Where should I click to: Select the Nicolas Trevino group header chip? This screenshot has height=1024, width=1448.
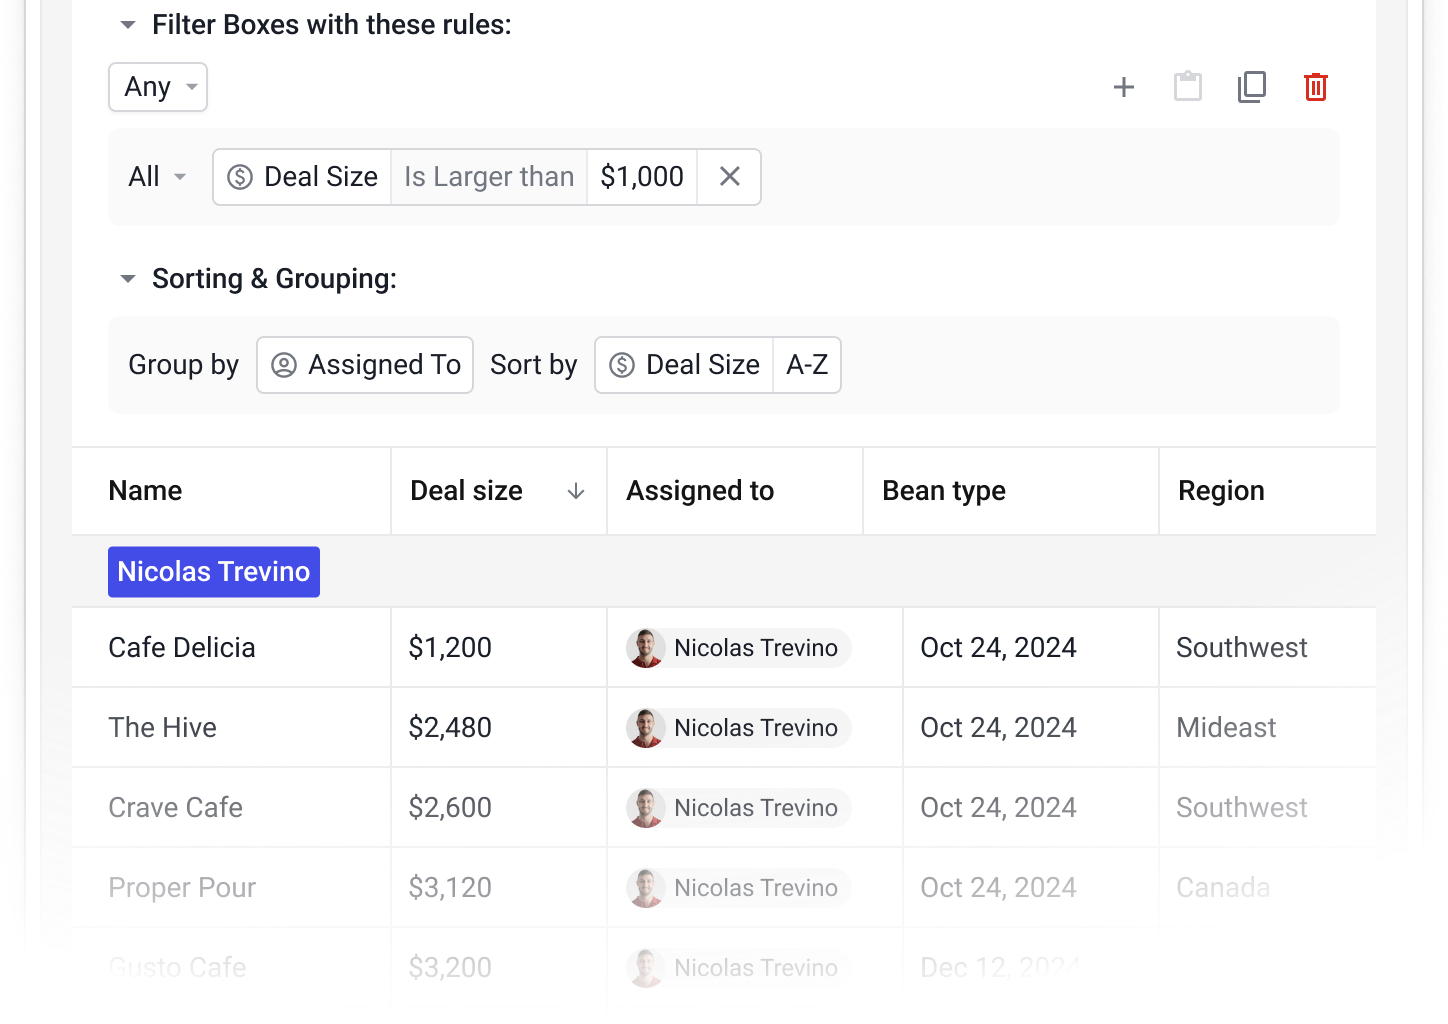click(213, 571)
